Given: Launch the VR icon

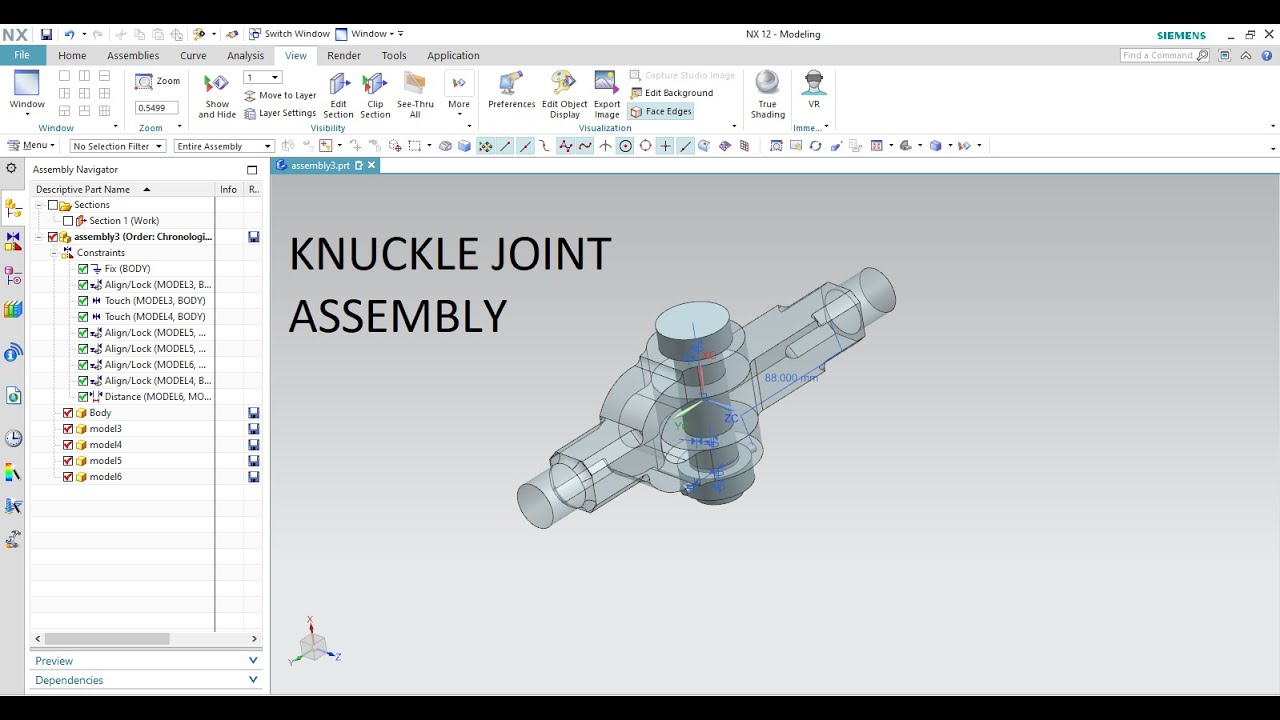Looking at the screenshot, I should click(x=814, y=91).
